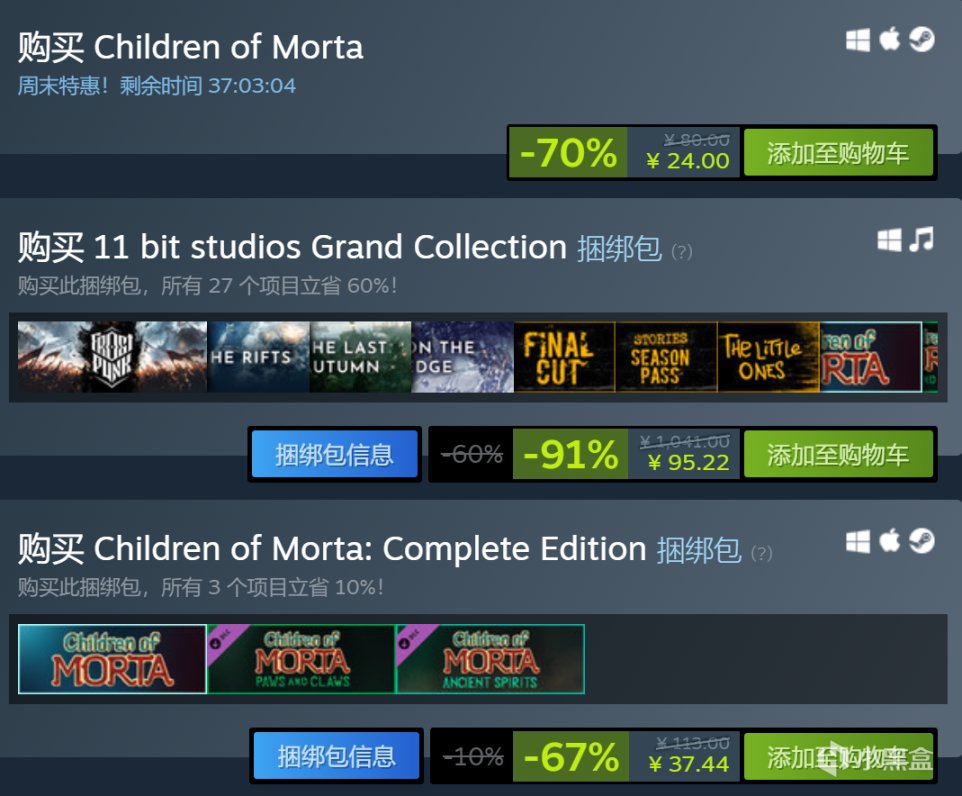Click Apple platform icon for Children of Morta
This screenshot has width=962, height=796.
click(x=889, y=40)
